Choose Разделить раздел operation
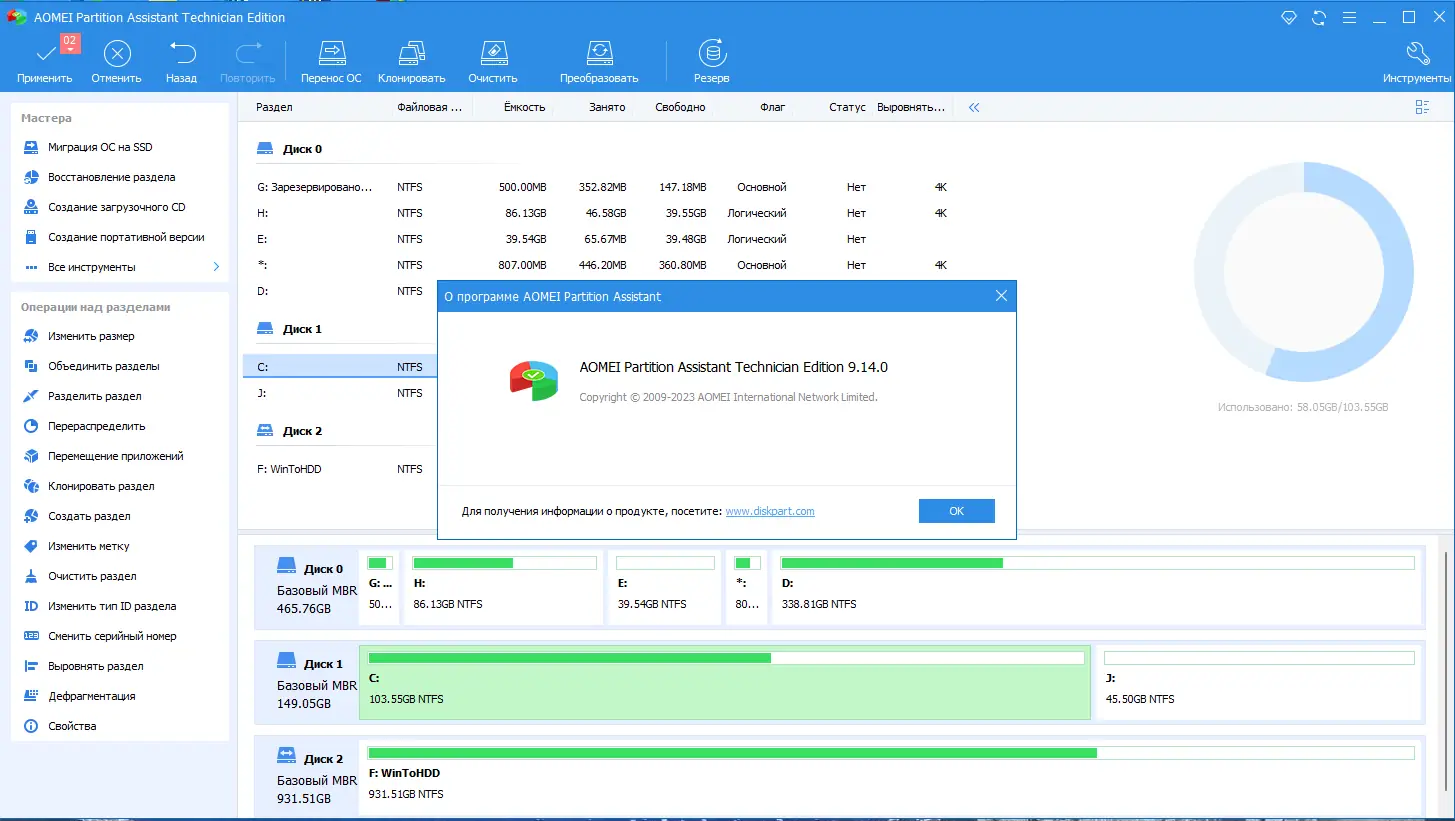Viewport: 1455px width, 821px height. click(95, 396)
